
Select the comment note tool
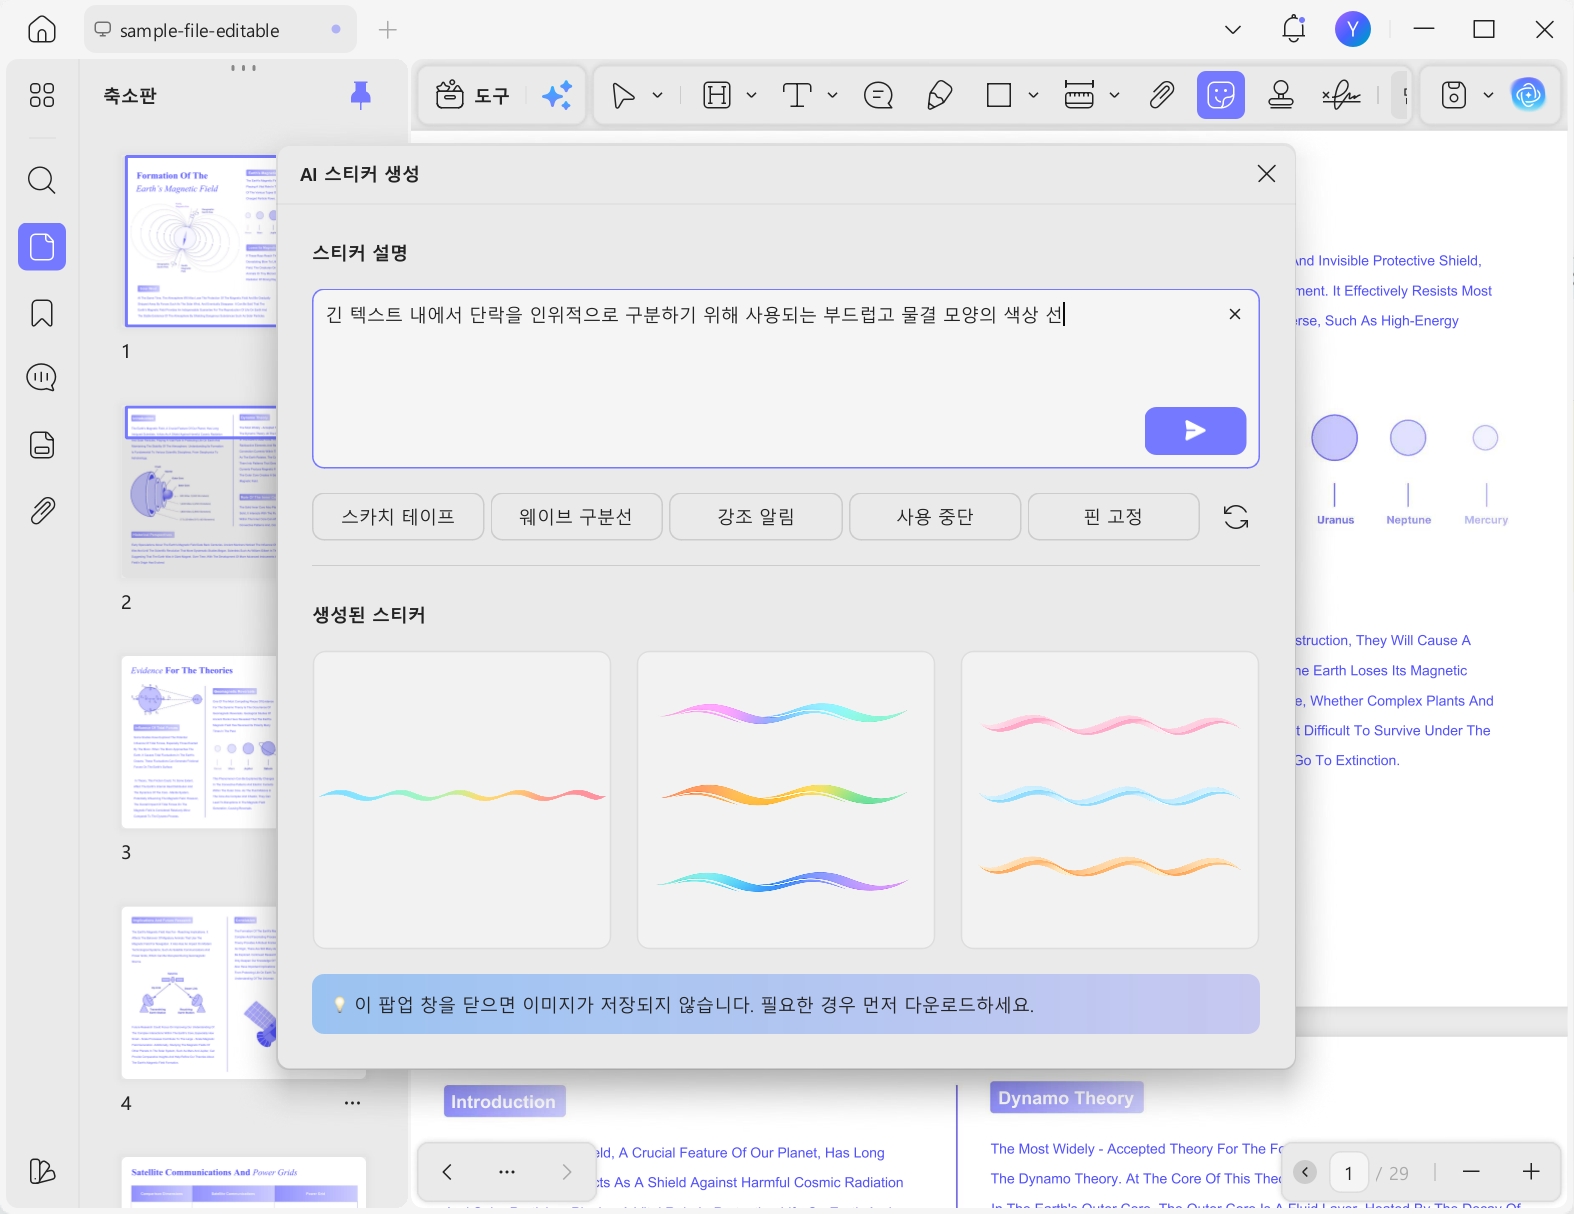878,95
